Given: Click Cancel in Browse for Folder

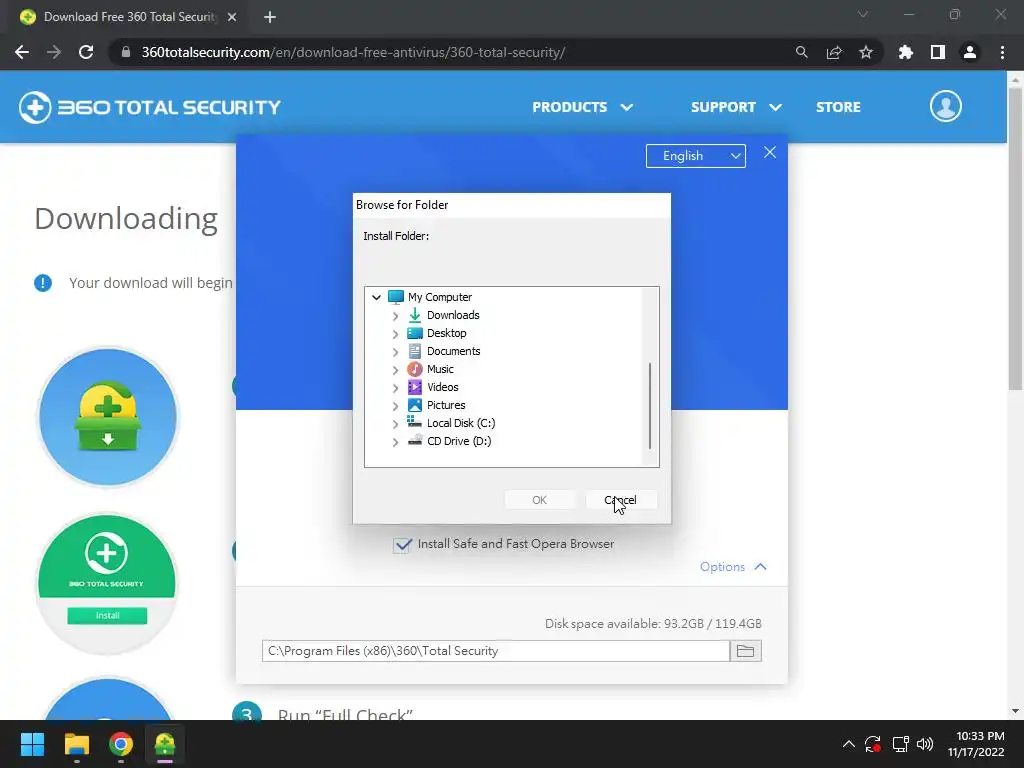Looking at the screenshot, I should click(x=620, y=500).
